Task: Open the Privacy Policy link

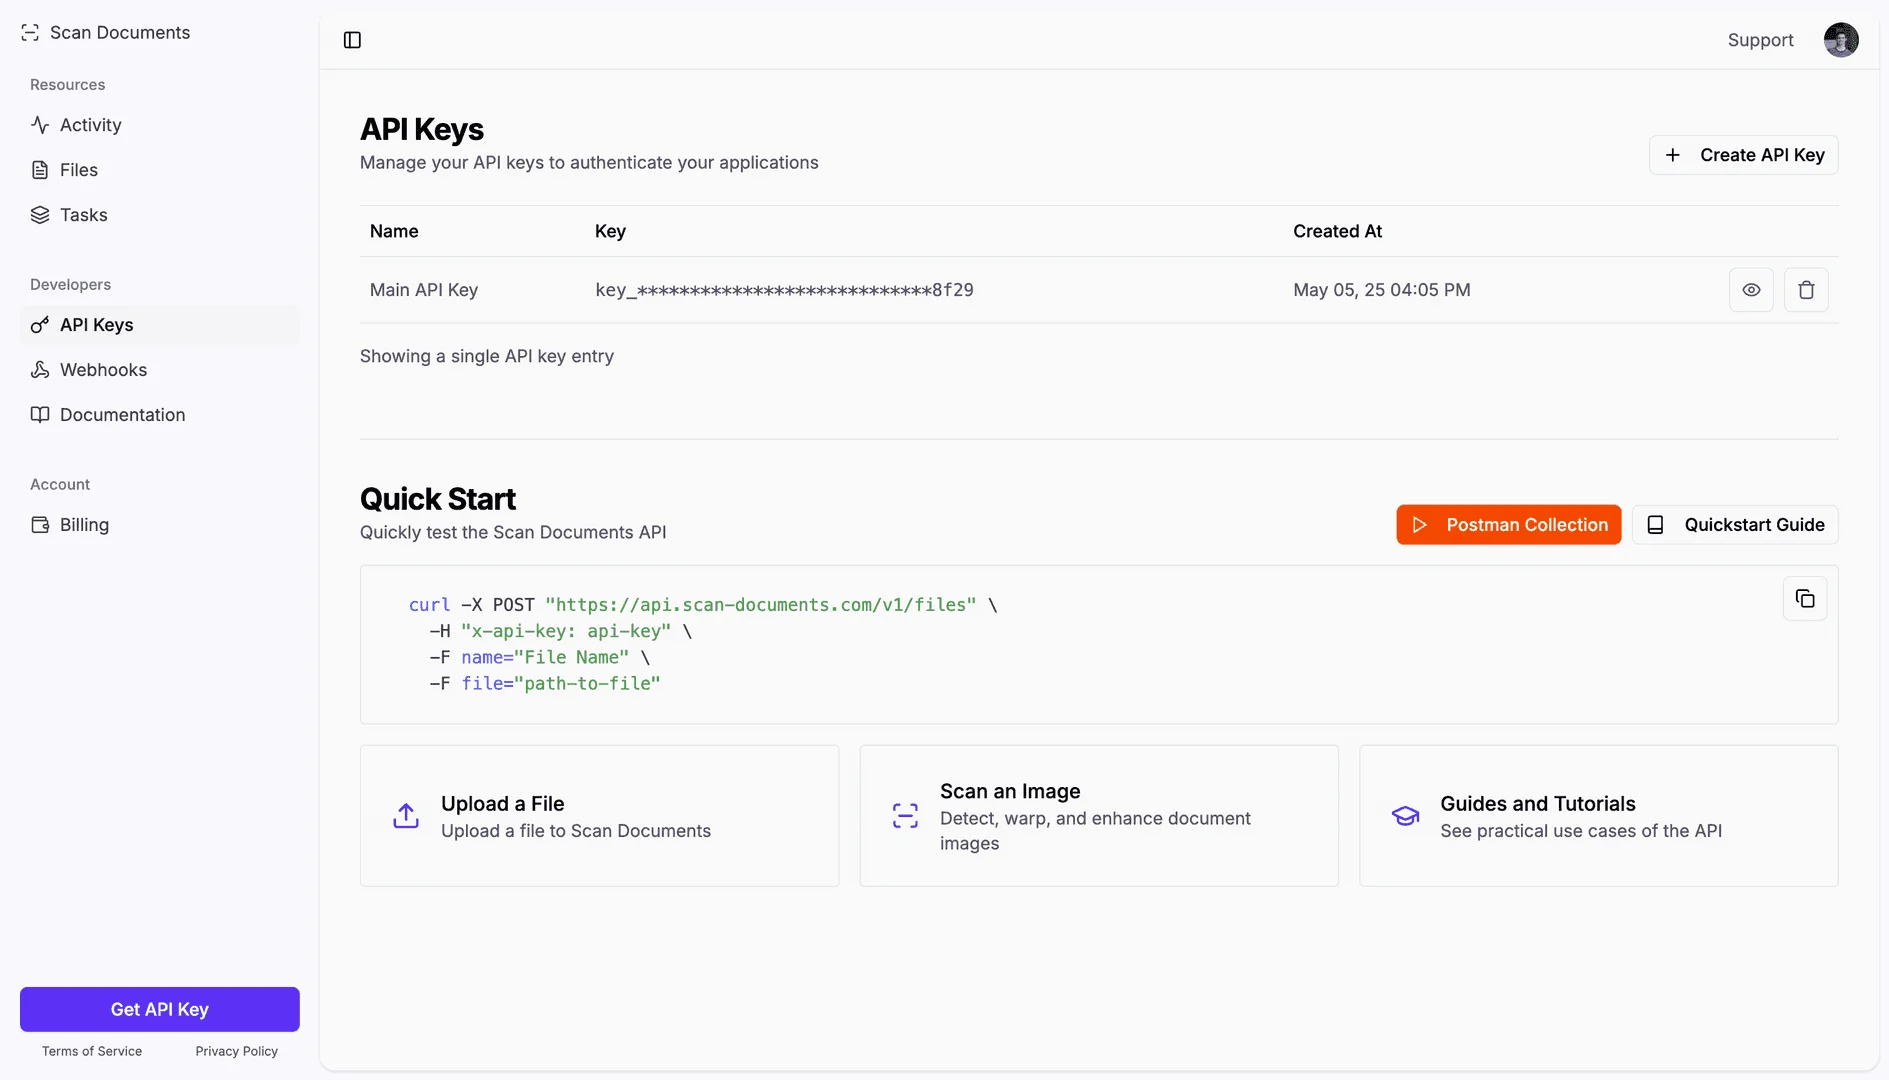Action: tap(236, 1051)
